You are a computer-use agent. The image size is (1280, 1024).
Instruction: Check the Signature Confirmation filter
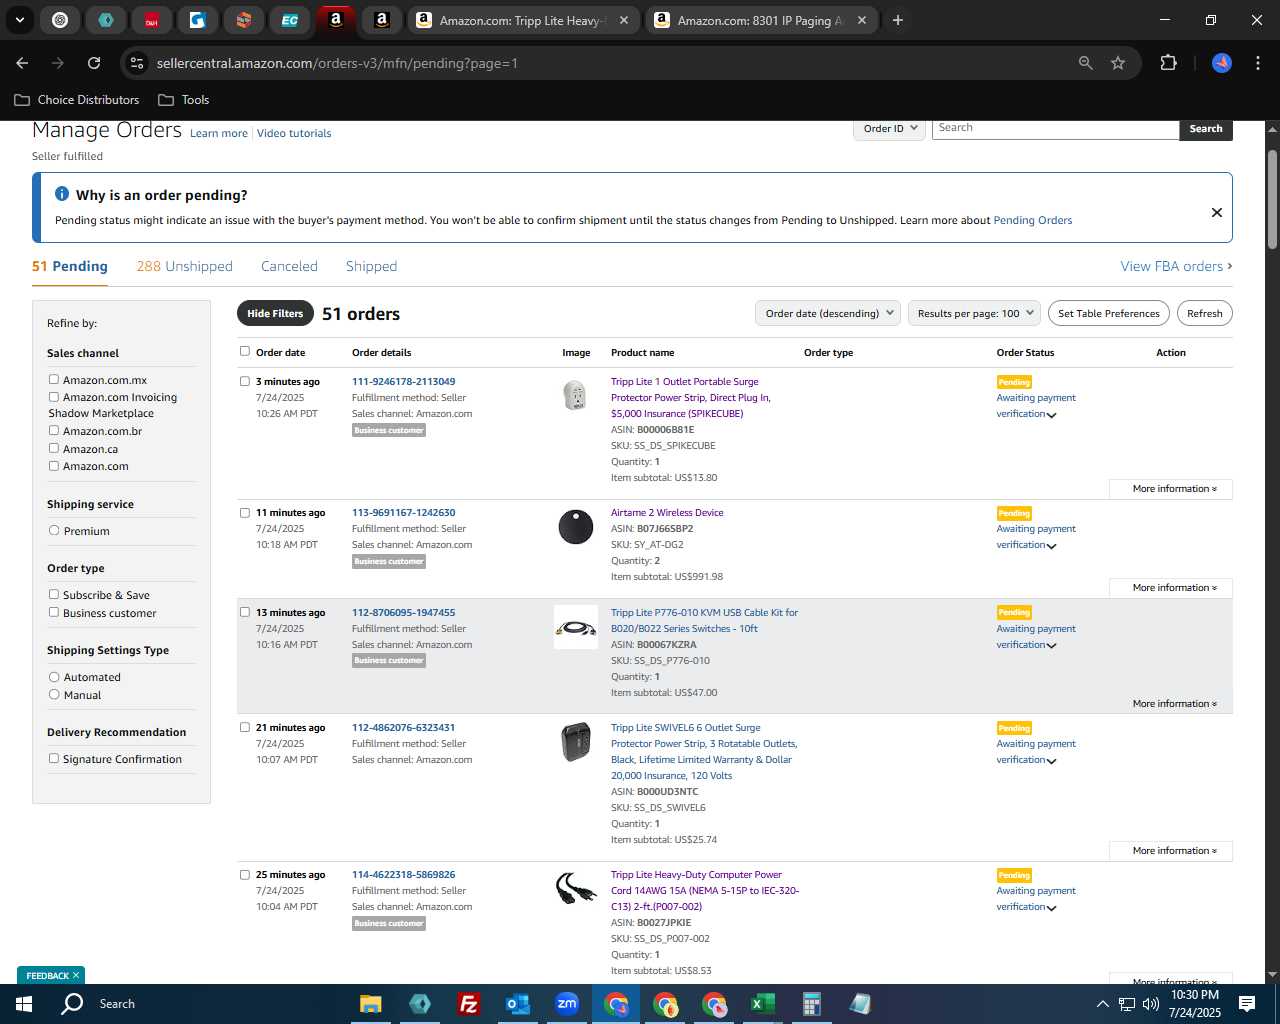point(54,758)
